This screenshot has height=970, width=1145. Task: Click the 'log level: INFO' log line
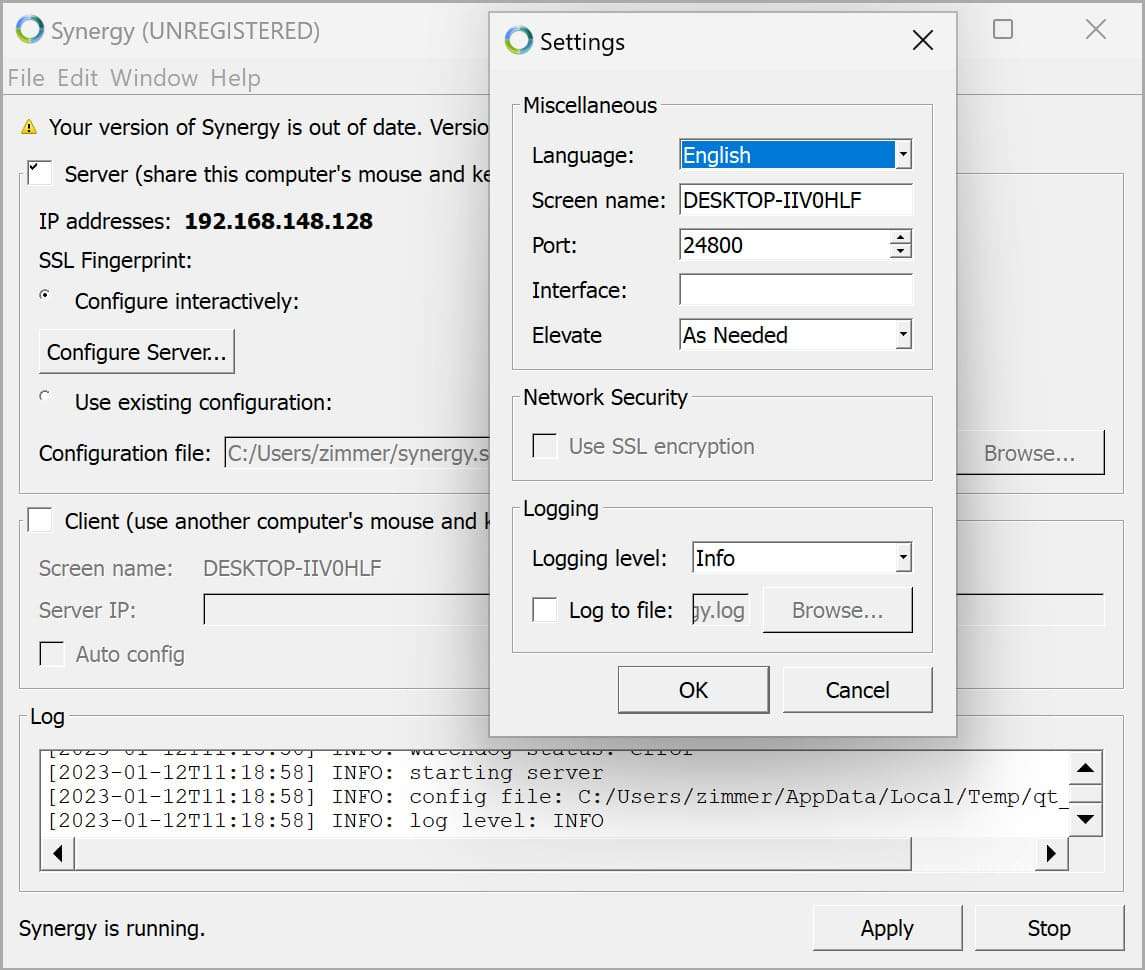[x=326, y=821]
